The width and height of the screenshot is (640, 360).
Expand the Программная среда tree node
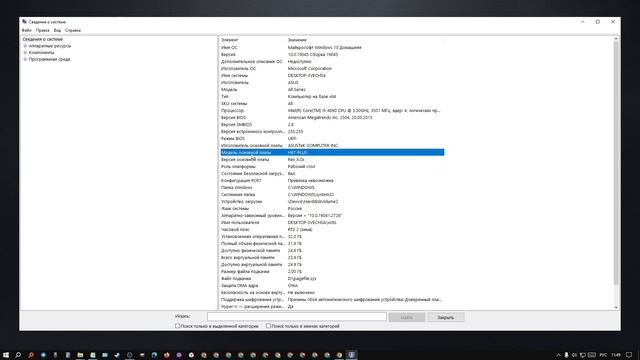tap(25, 59)
